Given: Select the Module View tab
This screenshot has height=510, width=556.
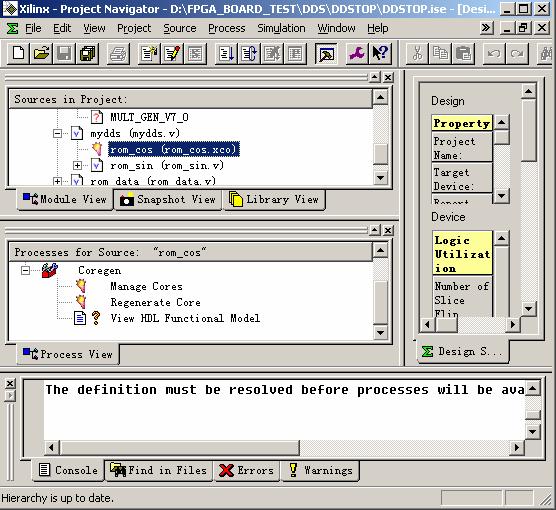Looking at the screenshot, I should 65,200.
